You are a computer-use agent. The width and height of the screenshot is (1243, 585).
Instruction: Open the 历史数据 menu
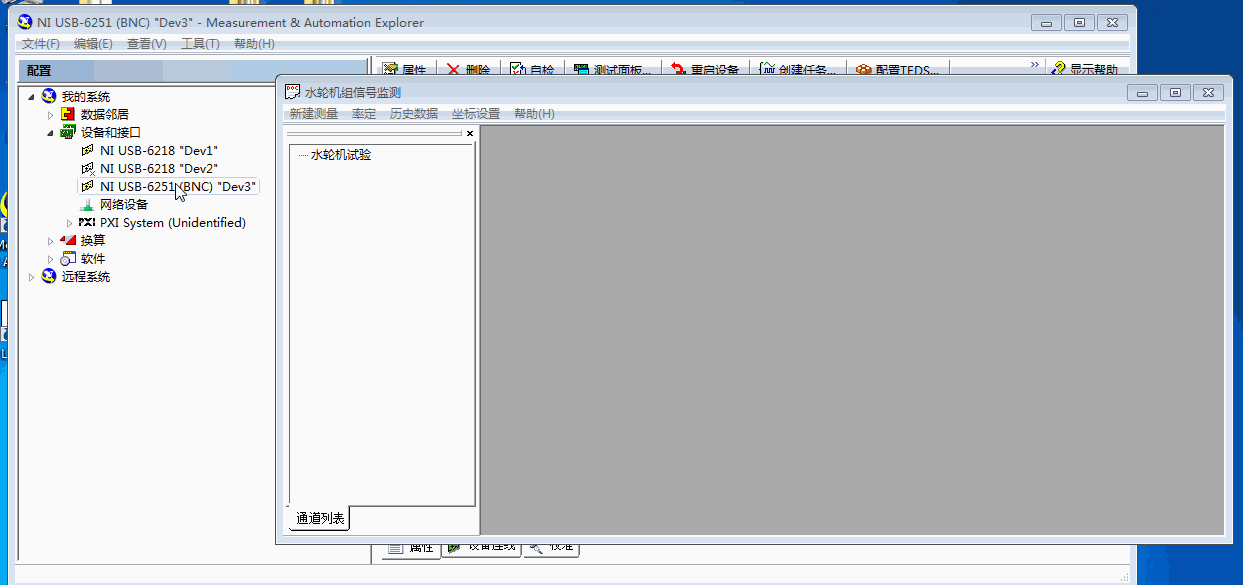point(414,114)
